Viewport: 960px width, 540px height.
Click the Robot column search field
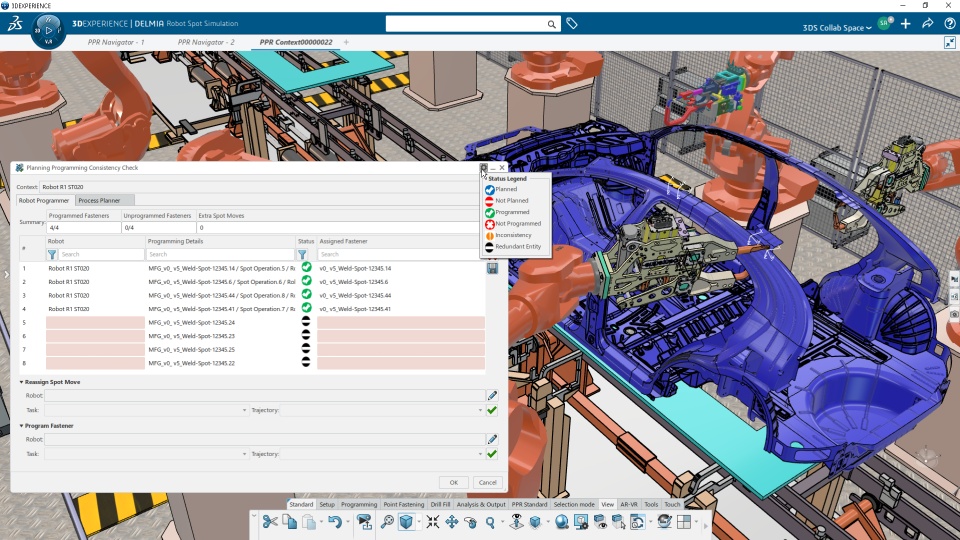(x=101, y=254)
